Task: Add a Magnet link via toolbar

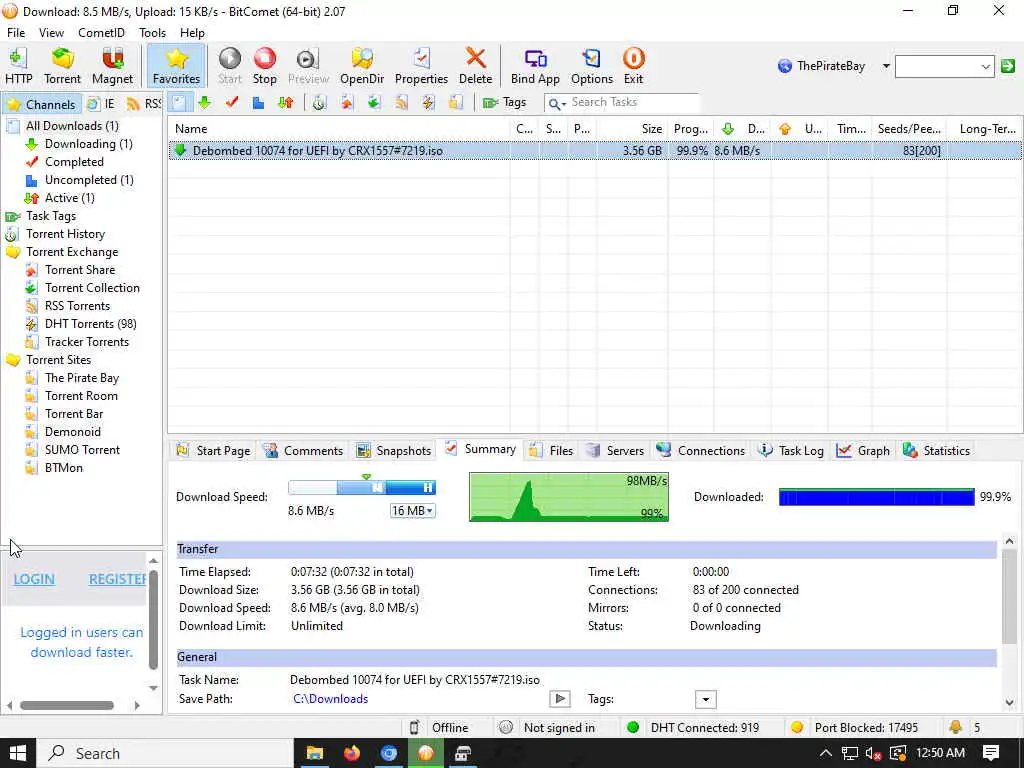Action: tap(112, 66)
